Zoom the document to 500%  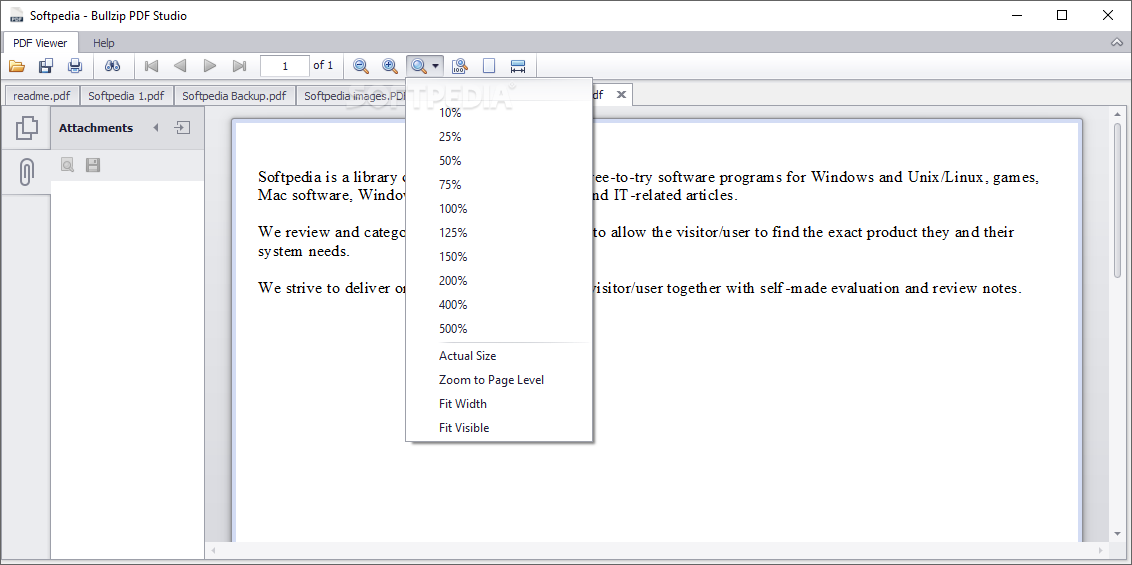click(x=499, y=328)
